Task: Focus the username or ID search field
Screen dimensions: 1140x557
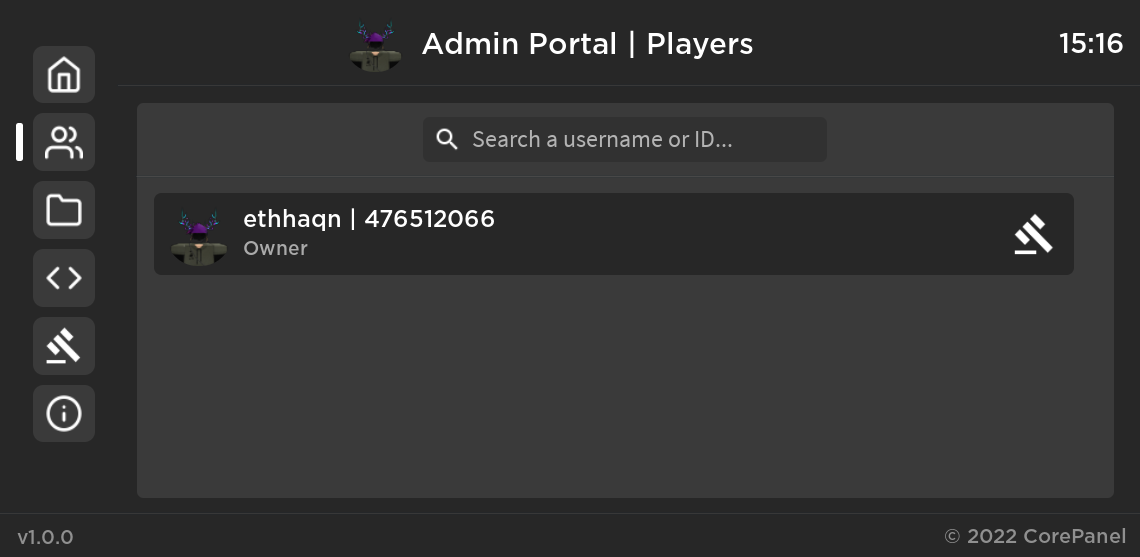Action: [x=625, y=140]
